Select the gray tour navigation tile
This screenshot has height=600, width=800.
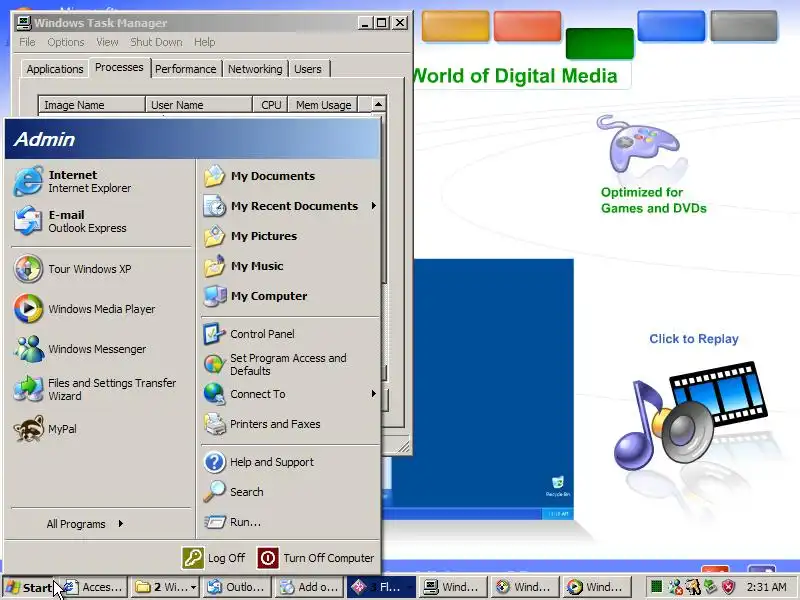(x=743, y=26)
